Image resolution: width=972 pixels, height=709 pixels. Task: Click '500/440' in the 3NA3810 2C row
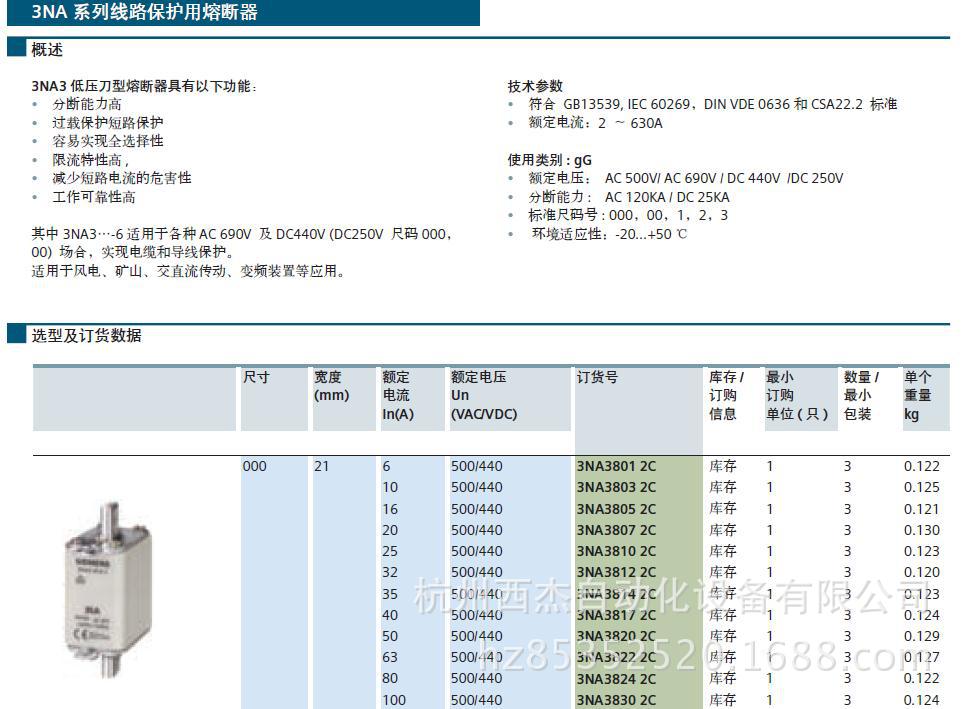coord(477,551)
